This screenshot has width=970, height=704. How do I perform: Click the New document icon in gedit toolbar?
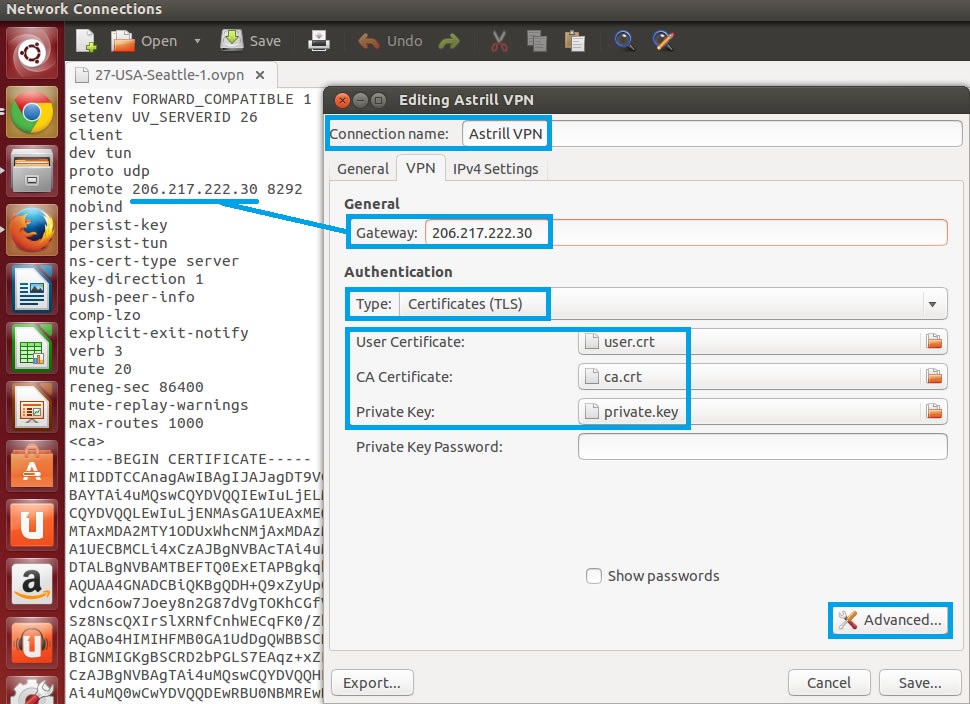[86, 41]
